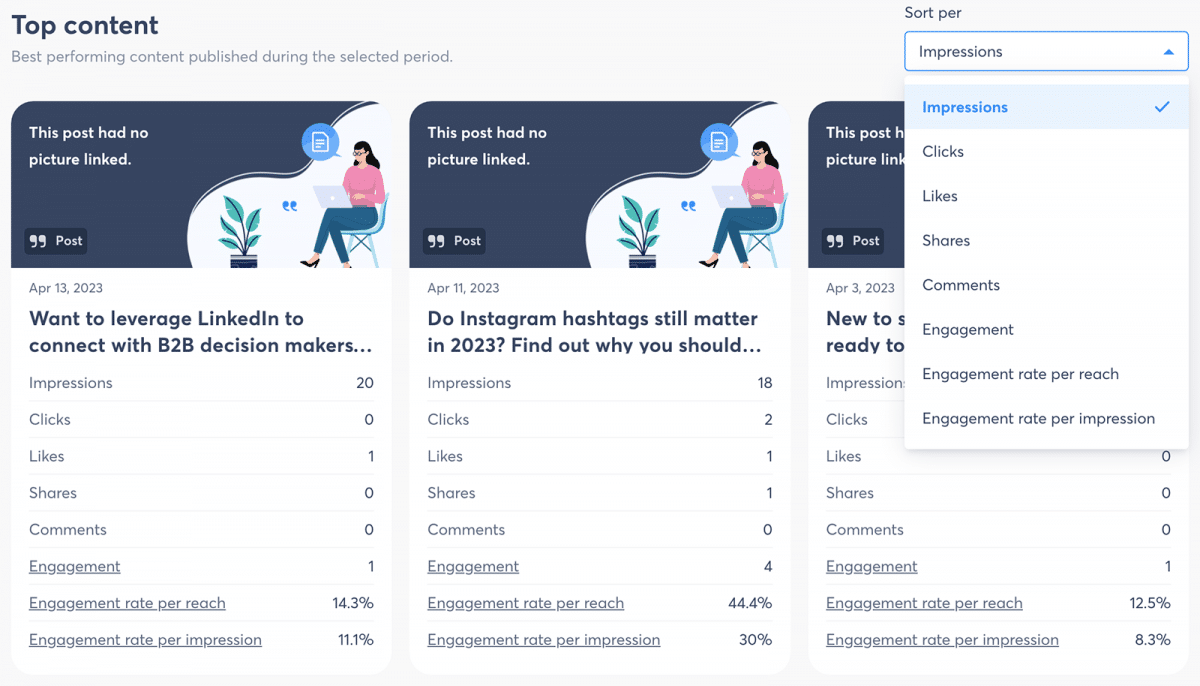
Task: Click Engagement link on the Apr 13 card
Action: (75, 566)
